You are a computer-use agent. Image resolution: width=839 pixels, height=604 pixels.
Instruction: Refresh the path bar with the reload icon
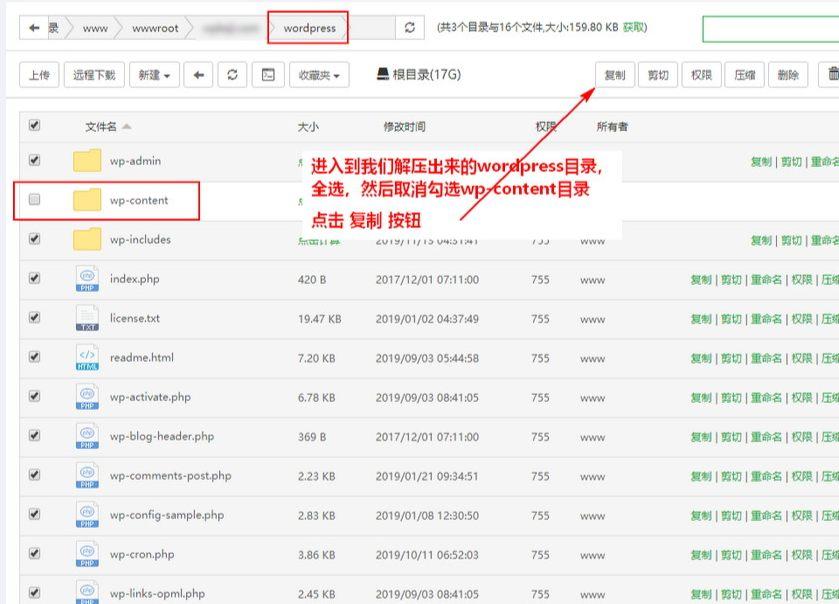tap(410, 27)
